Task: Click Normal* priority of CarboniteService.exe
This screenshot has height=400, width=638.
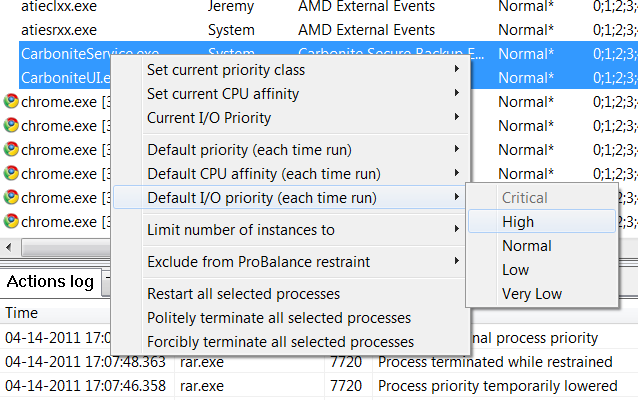Action: [x=526, y=54]
